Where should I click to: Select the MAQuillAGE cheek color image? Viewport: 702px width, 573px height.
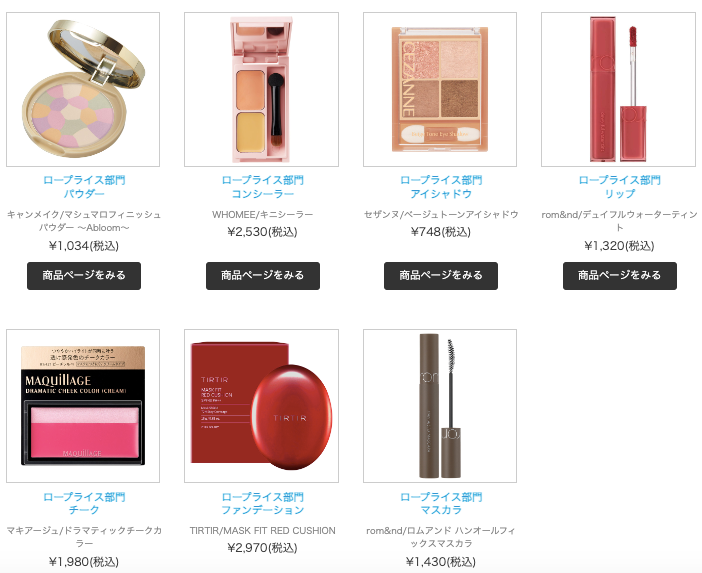[83, 406]
